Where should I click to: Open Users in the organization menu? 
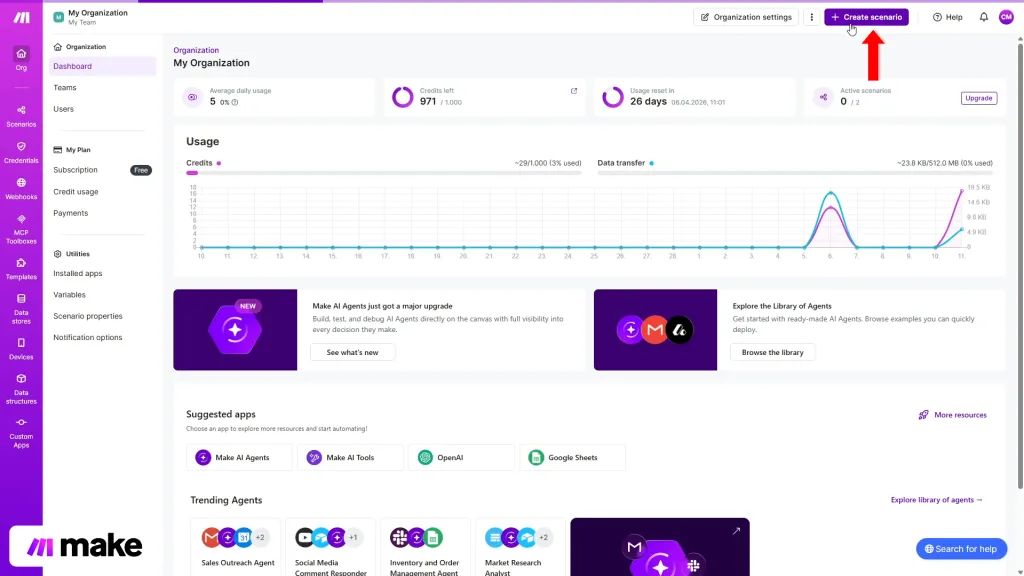click(x=63, y=109)
